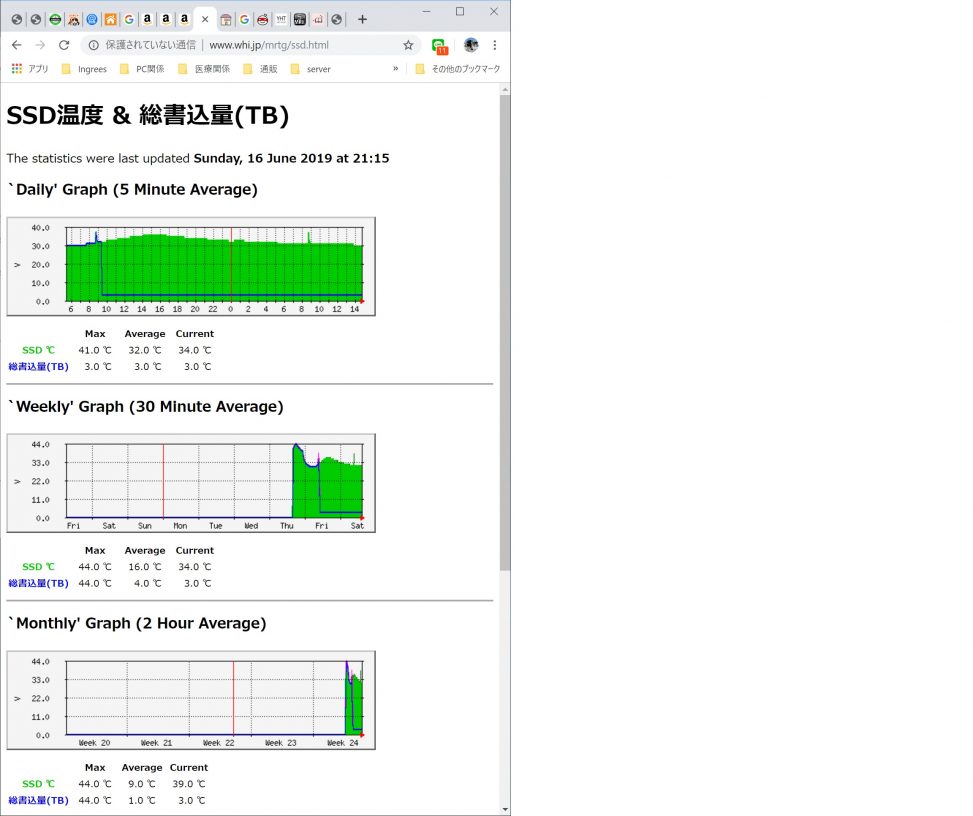The width and height of the screenshot is (973, 816).
Task: Click the SSD温度 & 総書込量(TB) page heading
Action: coord(148,115)
